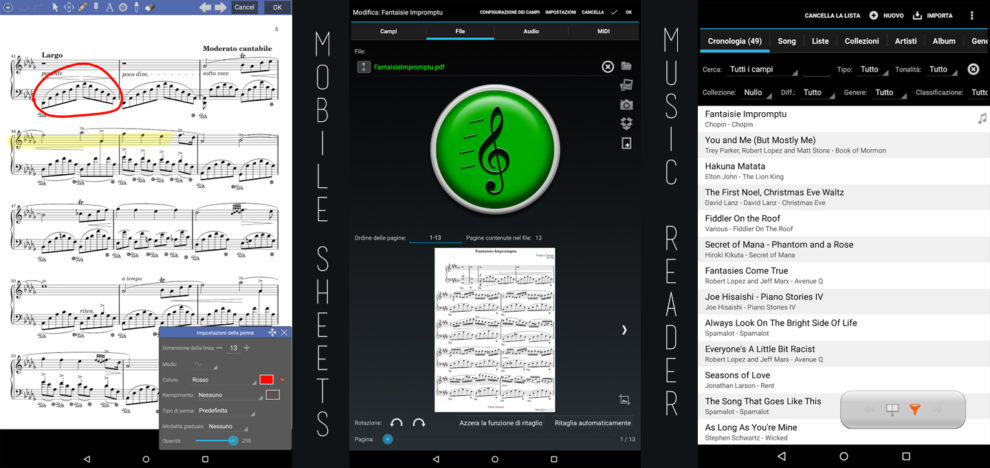The width and height of the screenshot is (990, 468).
Task: Open the Tonalità dropdown
Action: coord(941,69)
